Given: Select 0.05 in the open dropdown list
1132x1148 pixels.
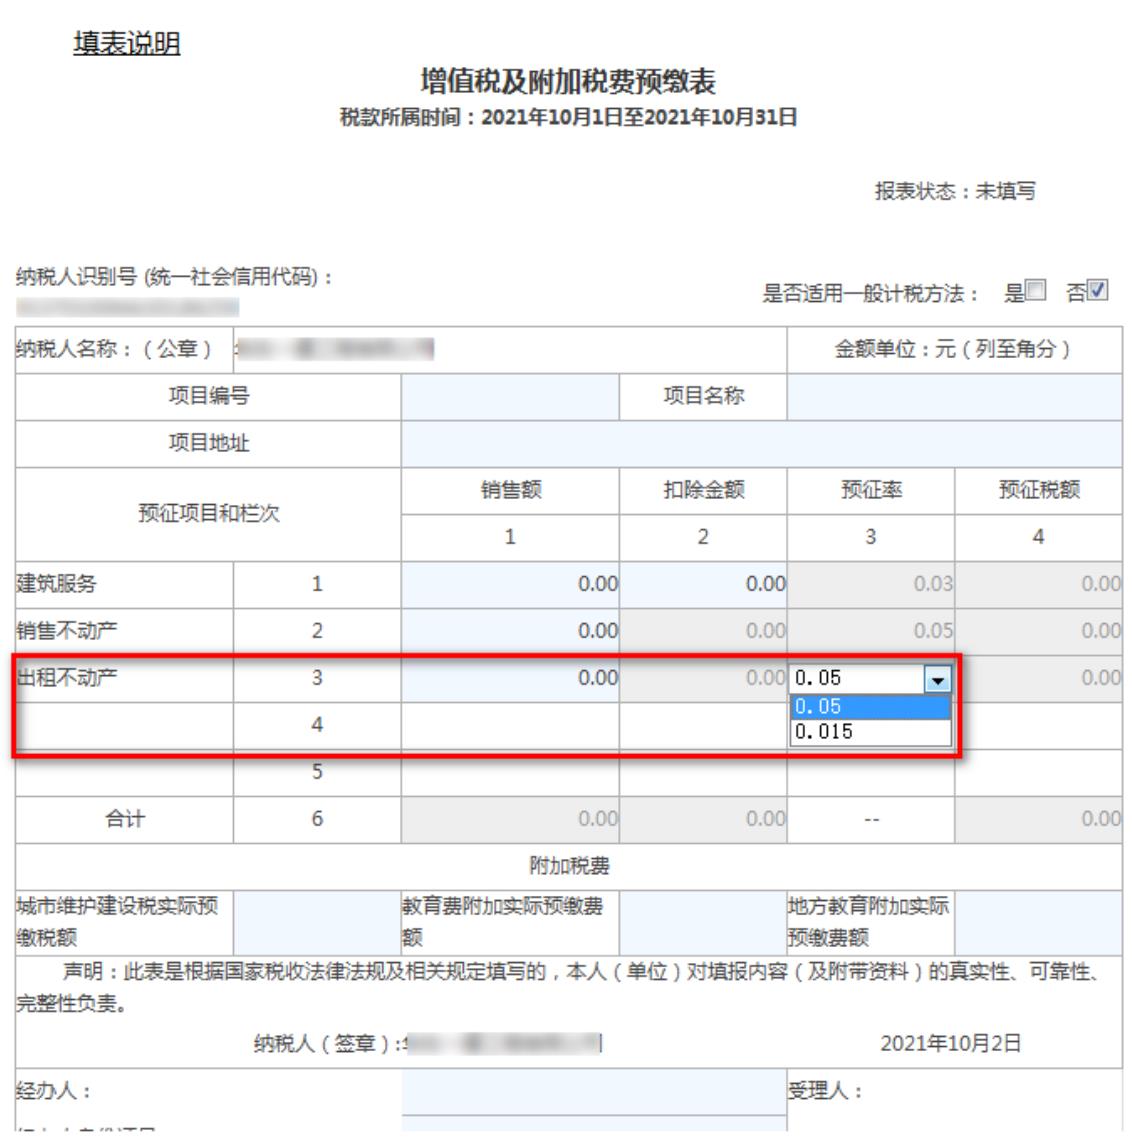Looking at the screenshot, I should [x=870, y=707].
